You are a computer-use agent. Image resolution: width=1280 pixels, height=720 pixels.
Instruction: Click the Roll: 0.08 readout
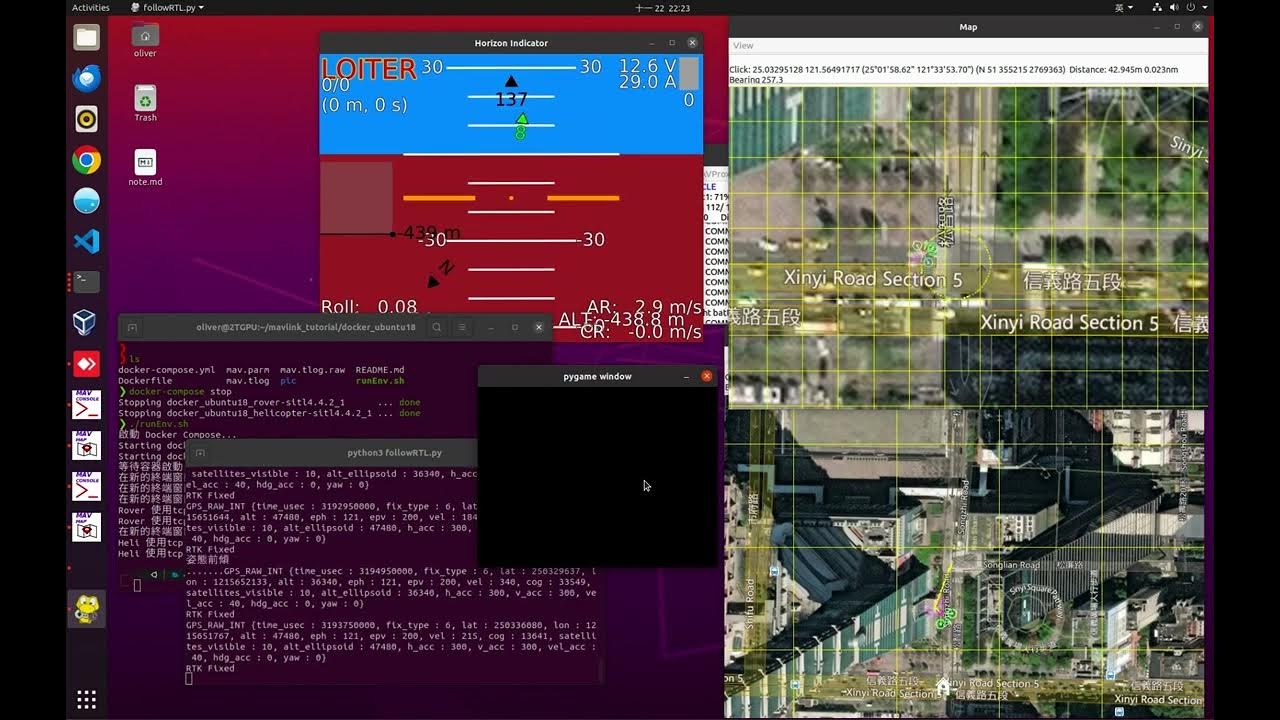pos(369,307)
